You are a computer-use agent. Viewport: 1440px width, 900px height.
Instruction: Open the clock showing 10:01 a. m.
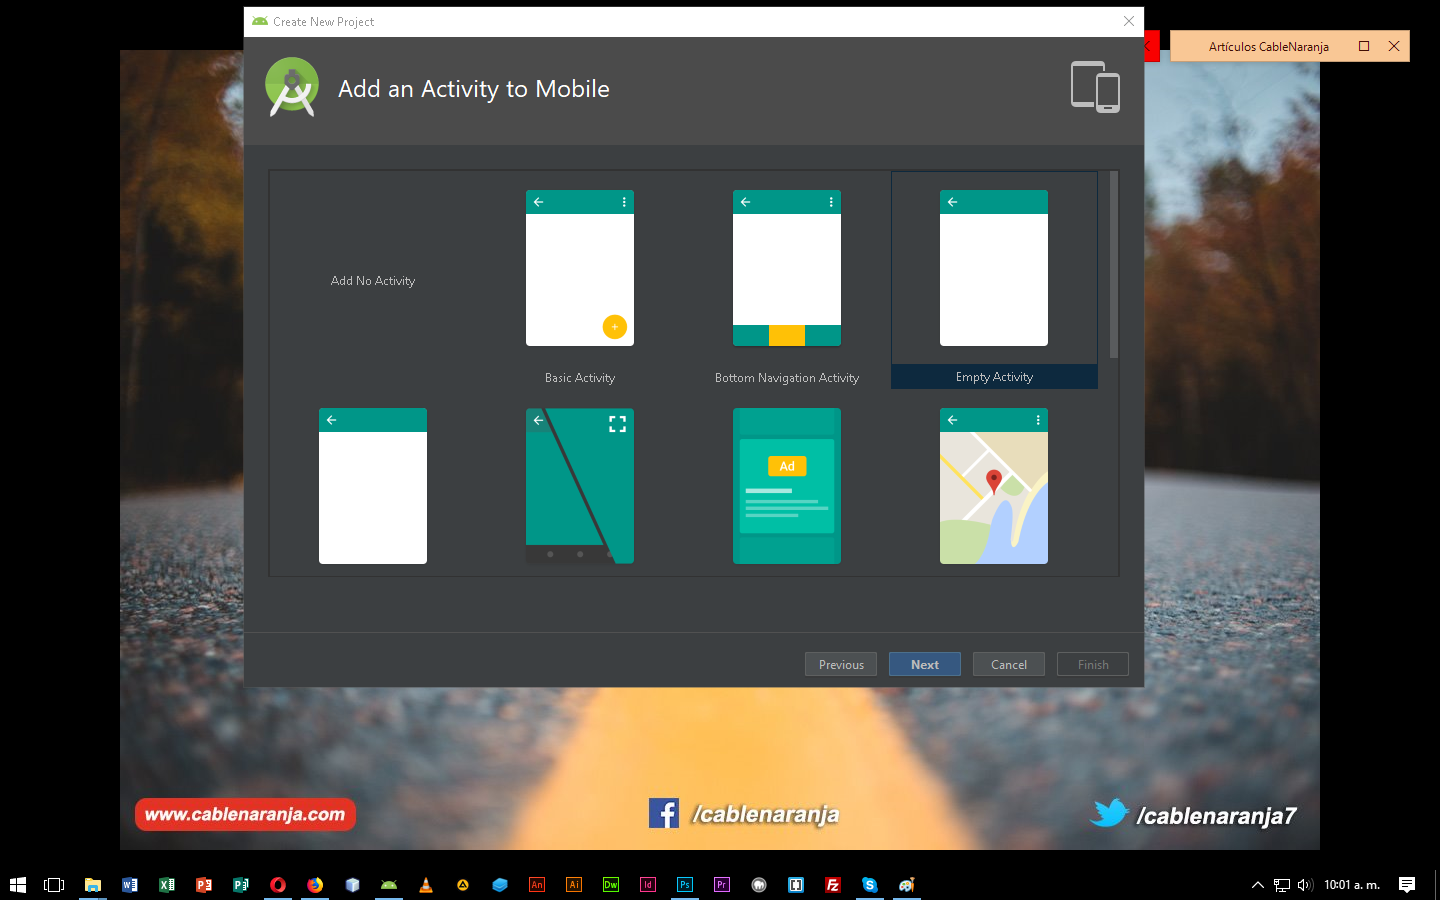click(x=1352, y=885)
